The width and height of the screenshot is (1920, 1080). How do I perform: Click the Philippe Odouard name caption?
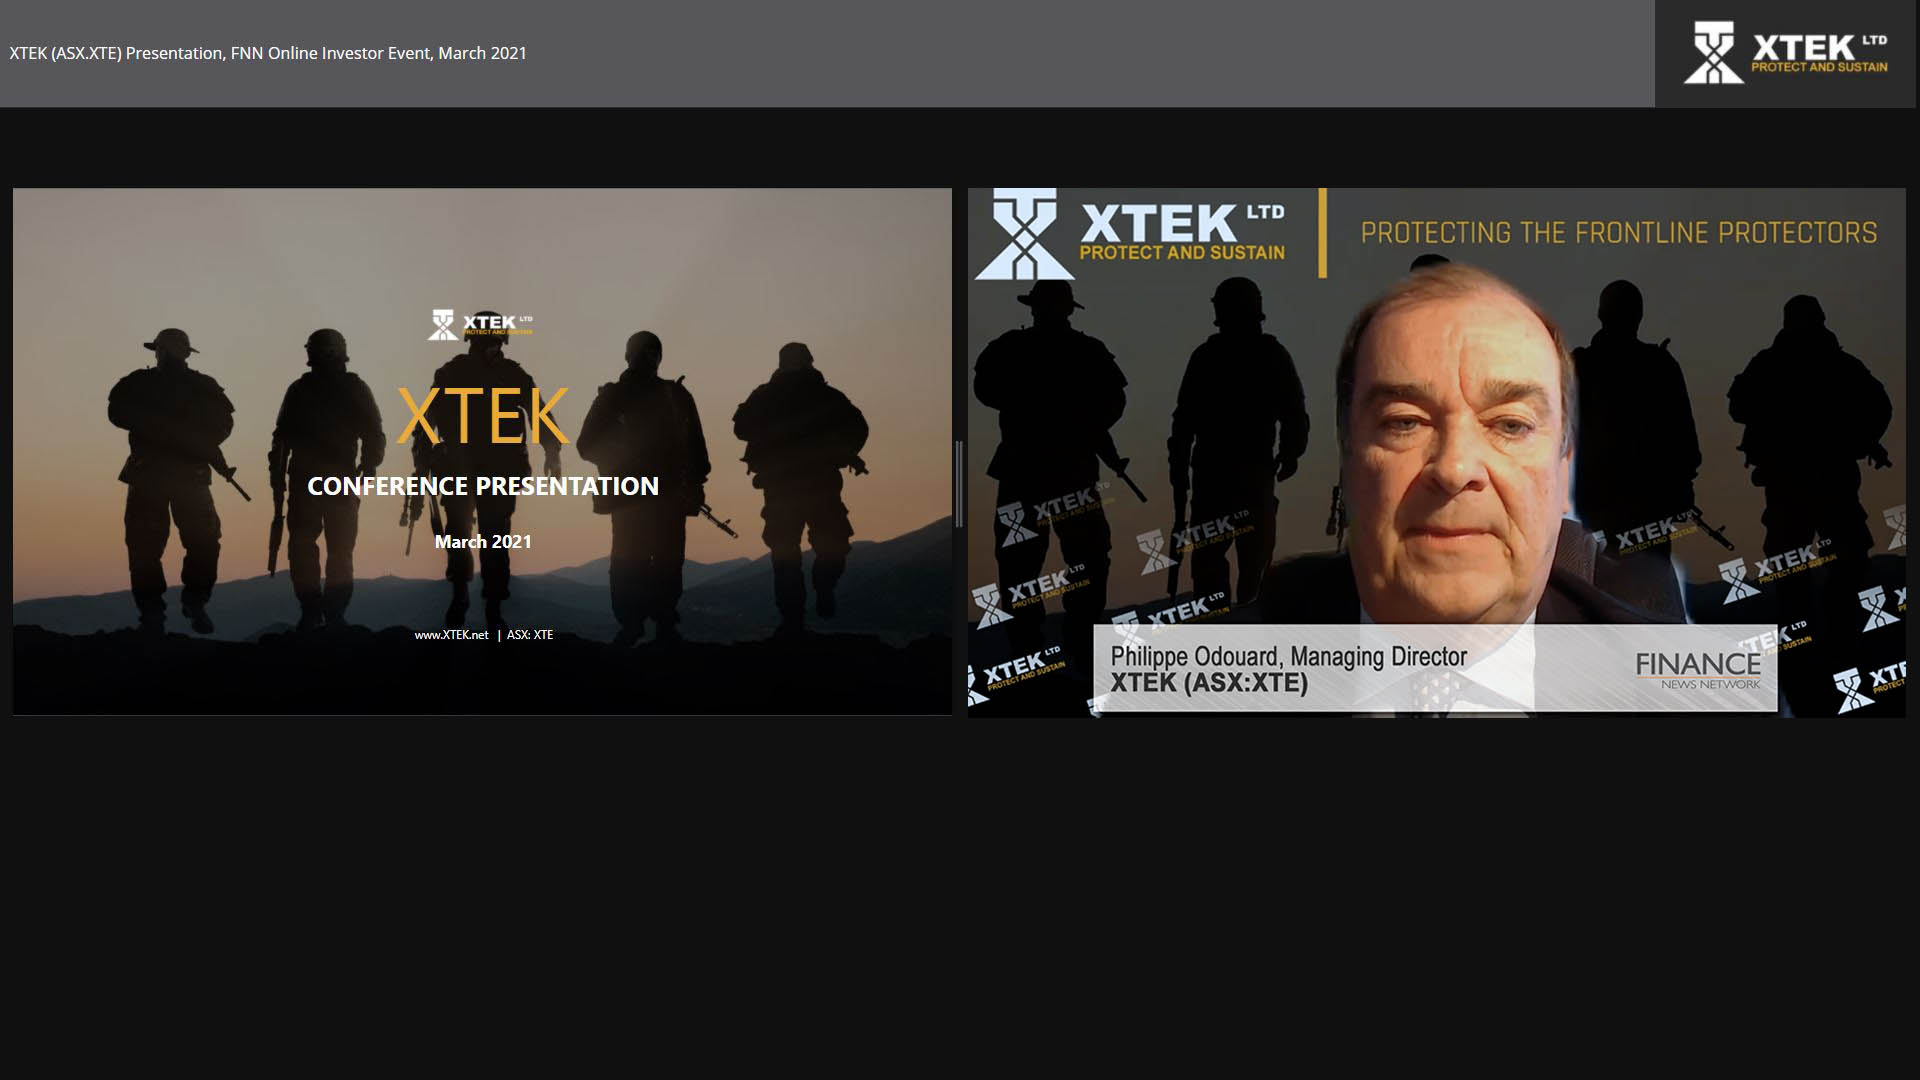coord(1288,656)
